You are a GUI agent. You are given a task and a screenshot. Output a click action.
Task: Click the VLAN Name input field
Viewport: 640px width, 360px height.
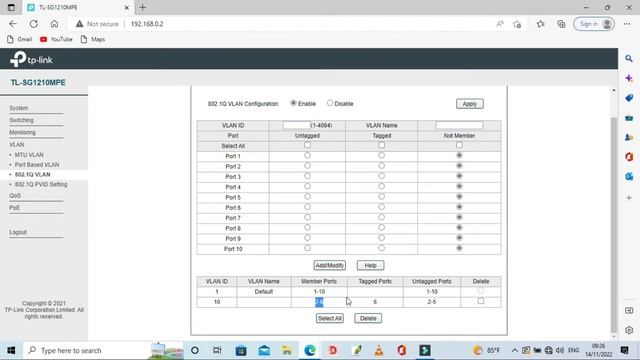point(459,125)
